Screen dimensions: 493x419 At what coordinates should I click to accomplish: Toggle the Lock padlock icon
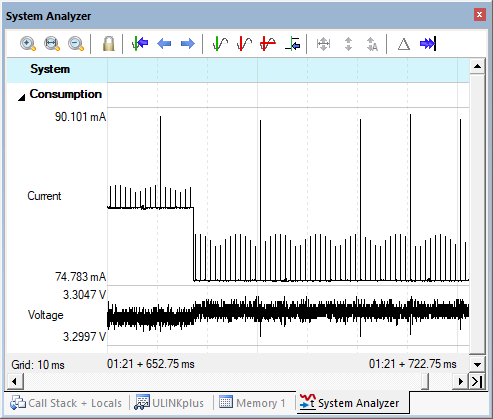108,44
